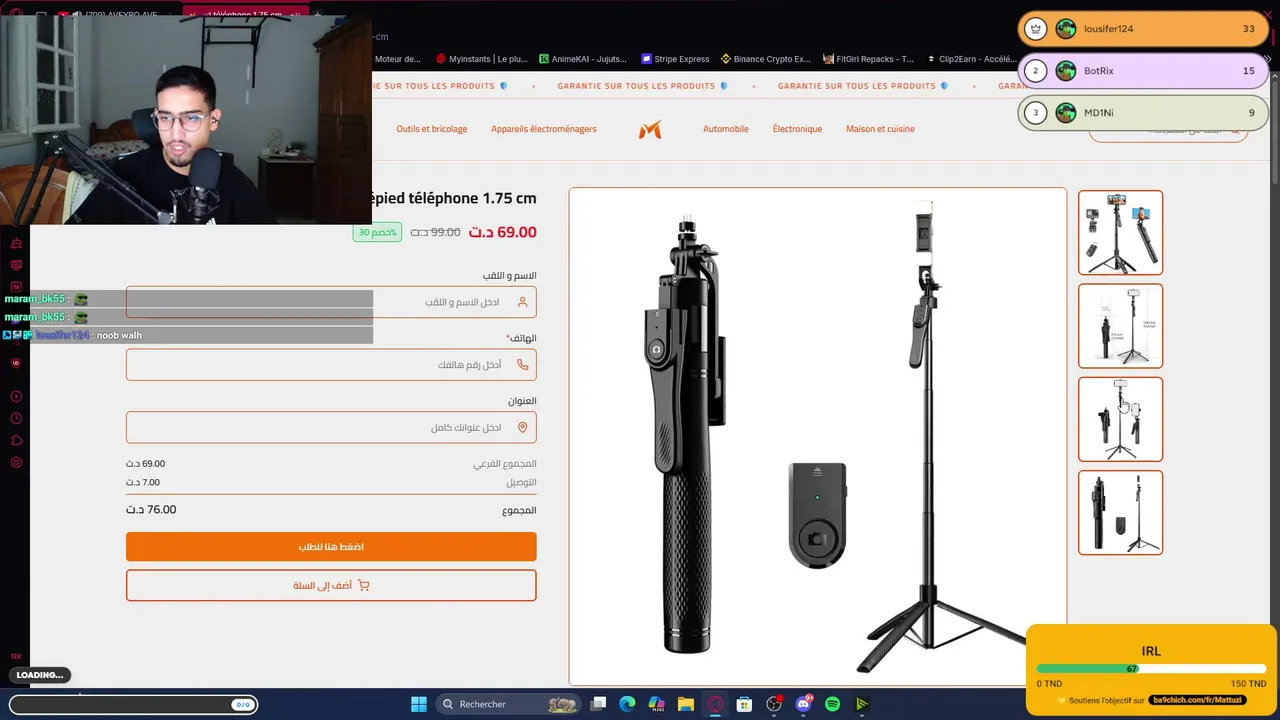Open Discord from the taskbar
Viewport: 1280px width, 720px height.
pos(803,704)
